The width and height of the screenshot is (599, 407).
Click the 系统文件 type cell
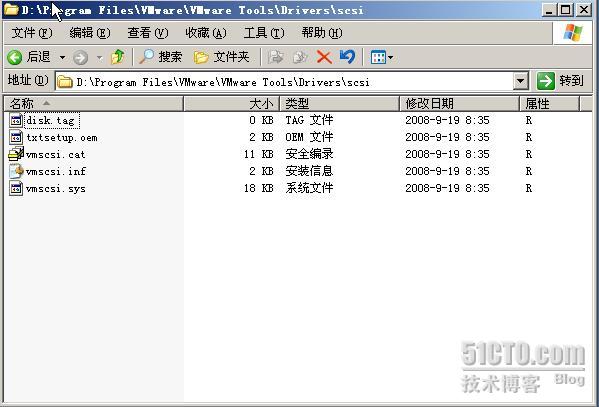click(x=309, y=188)
